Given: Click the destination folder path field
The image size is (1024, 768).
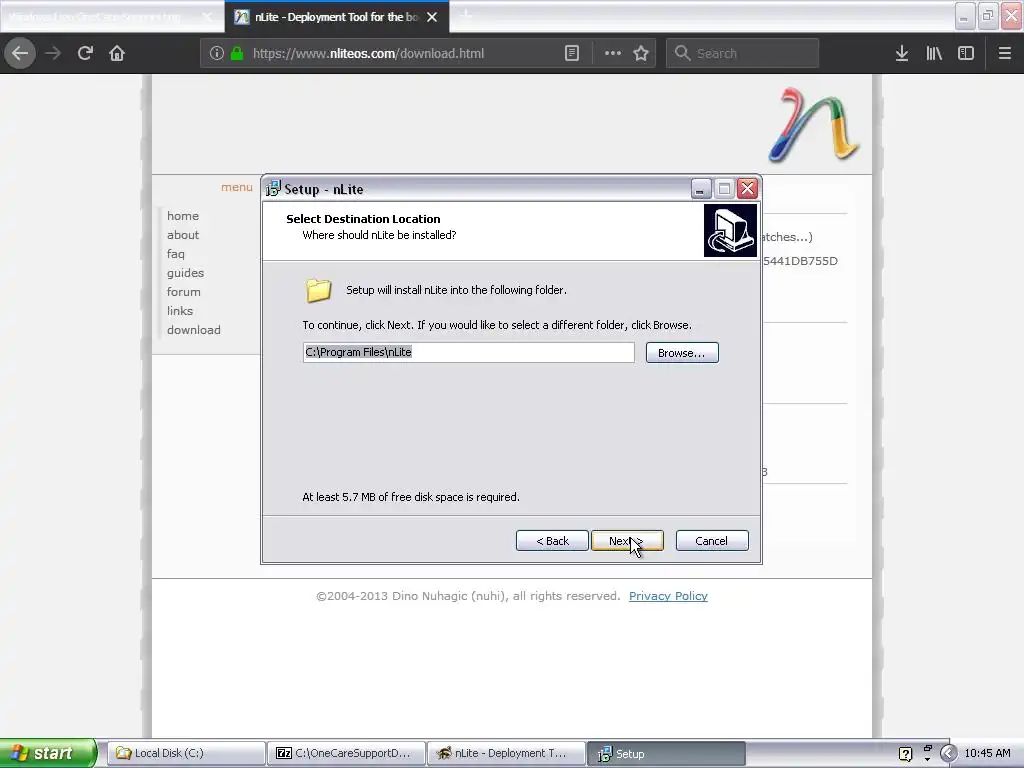Looking at the screenshot, I should pos(468,352).
